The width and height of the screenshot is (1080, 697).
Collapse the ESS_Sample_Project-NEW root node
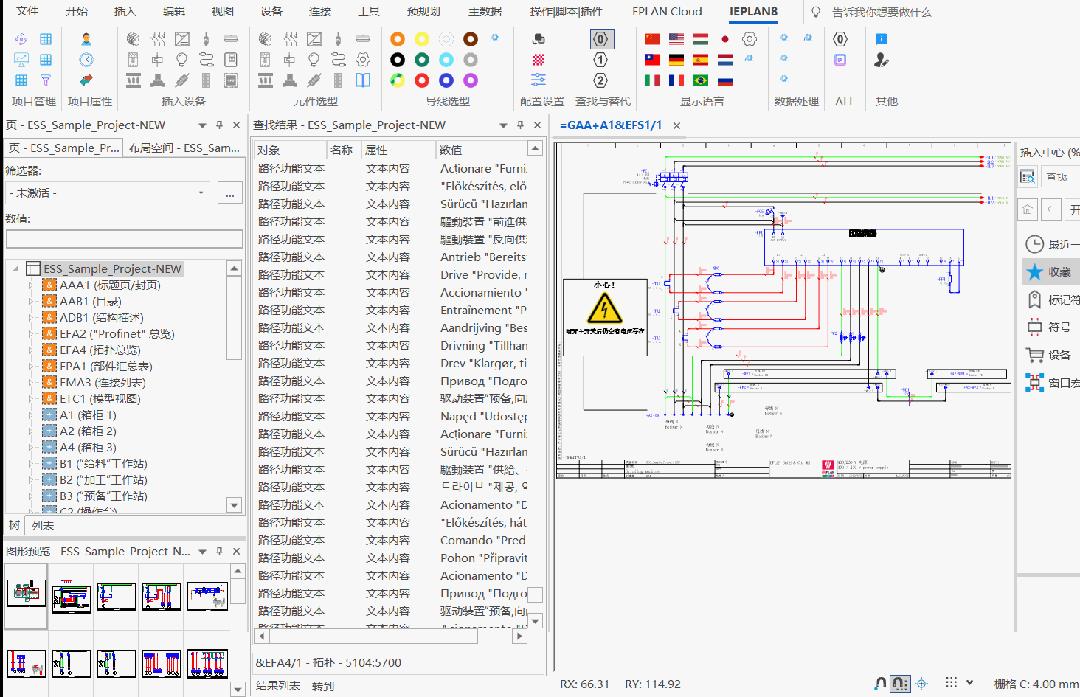pos(14,268)
